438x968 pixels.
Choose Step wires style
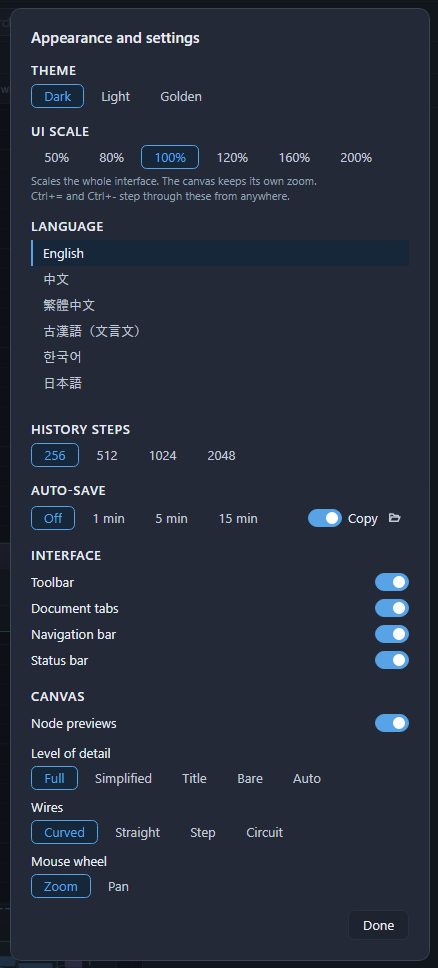pyautogui.click(x=203, y=832)
